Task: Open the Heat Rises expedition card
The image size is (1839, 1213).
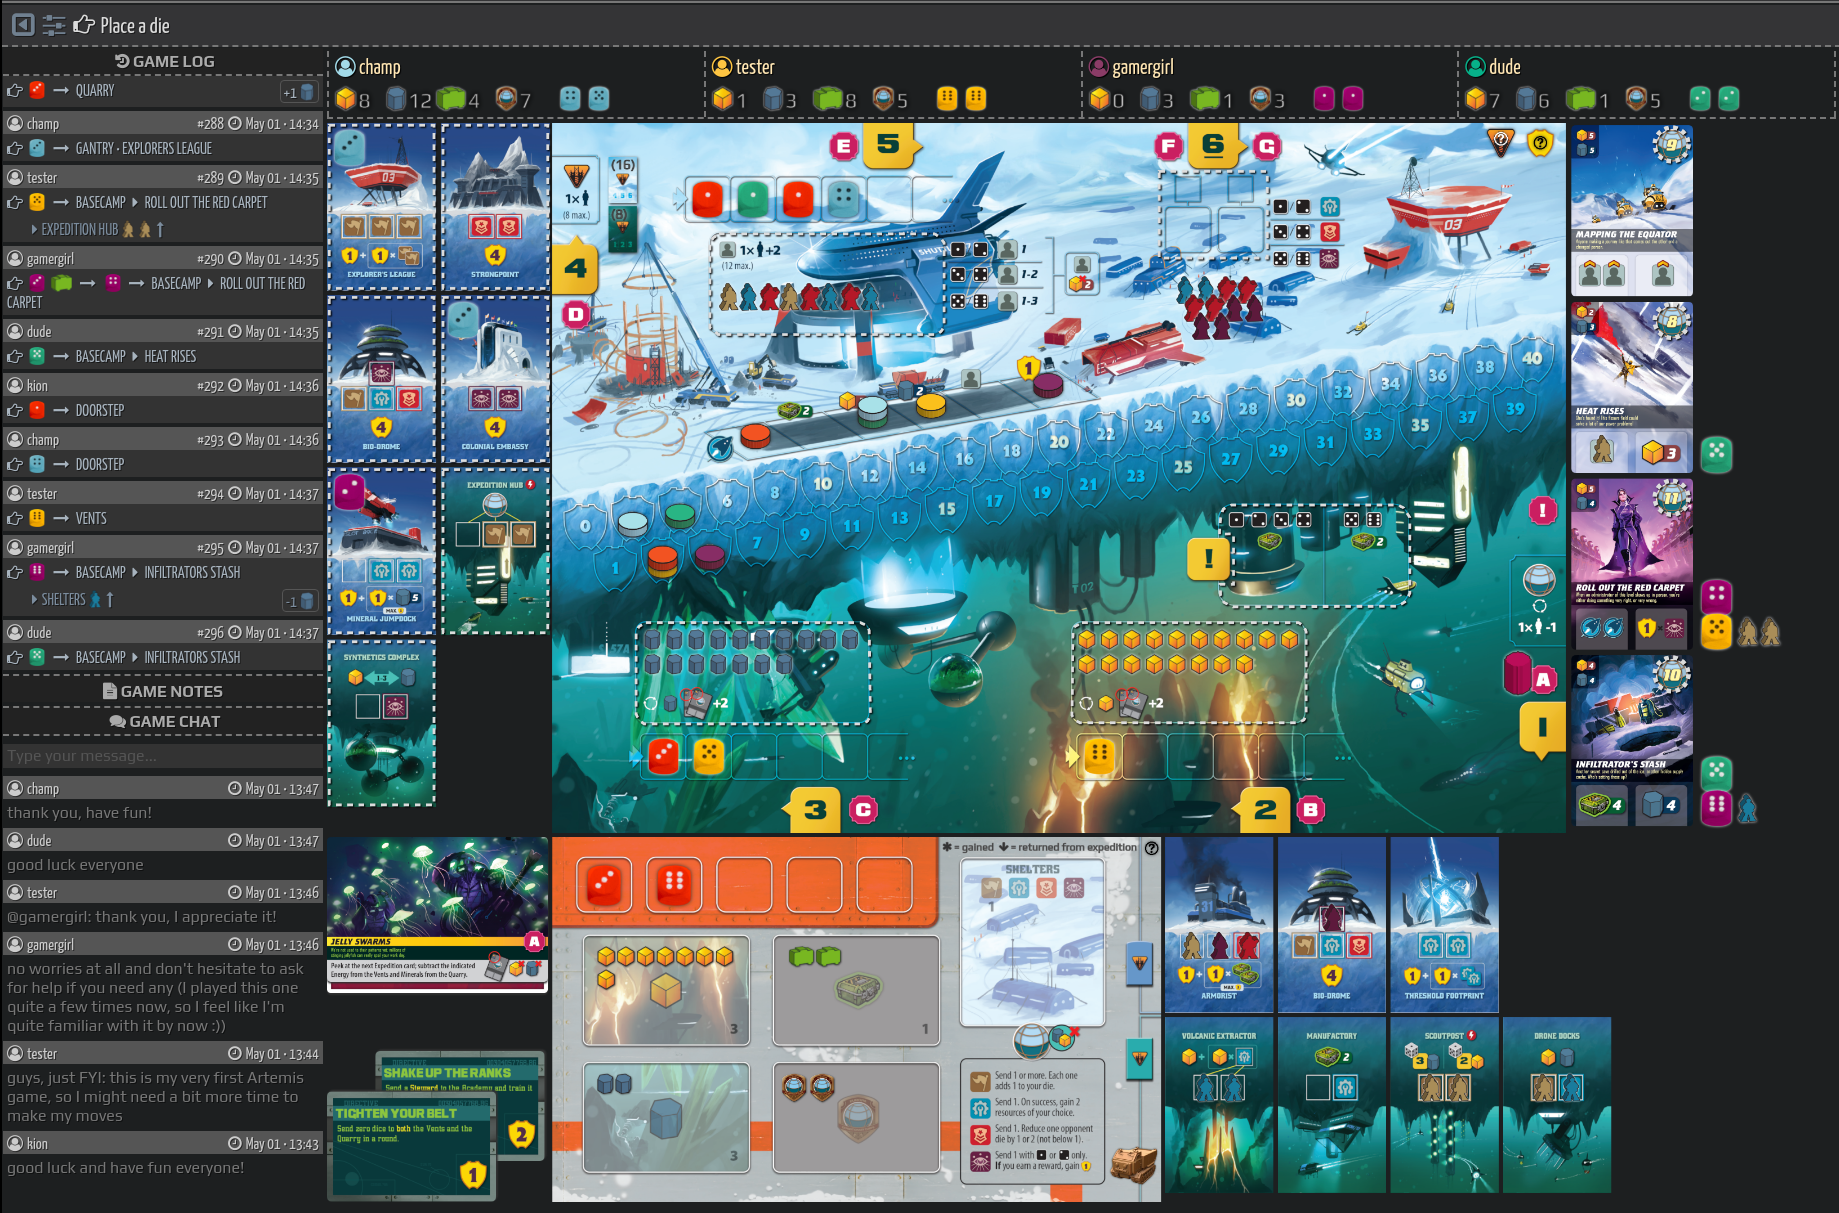Action: pos(1632,388)
